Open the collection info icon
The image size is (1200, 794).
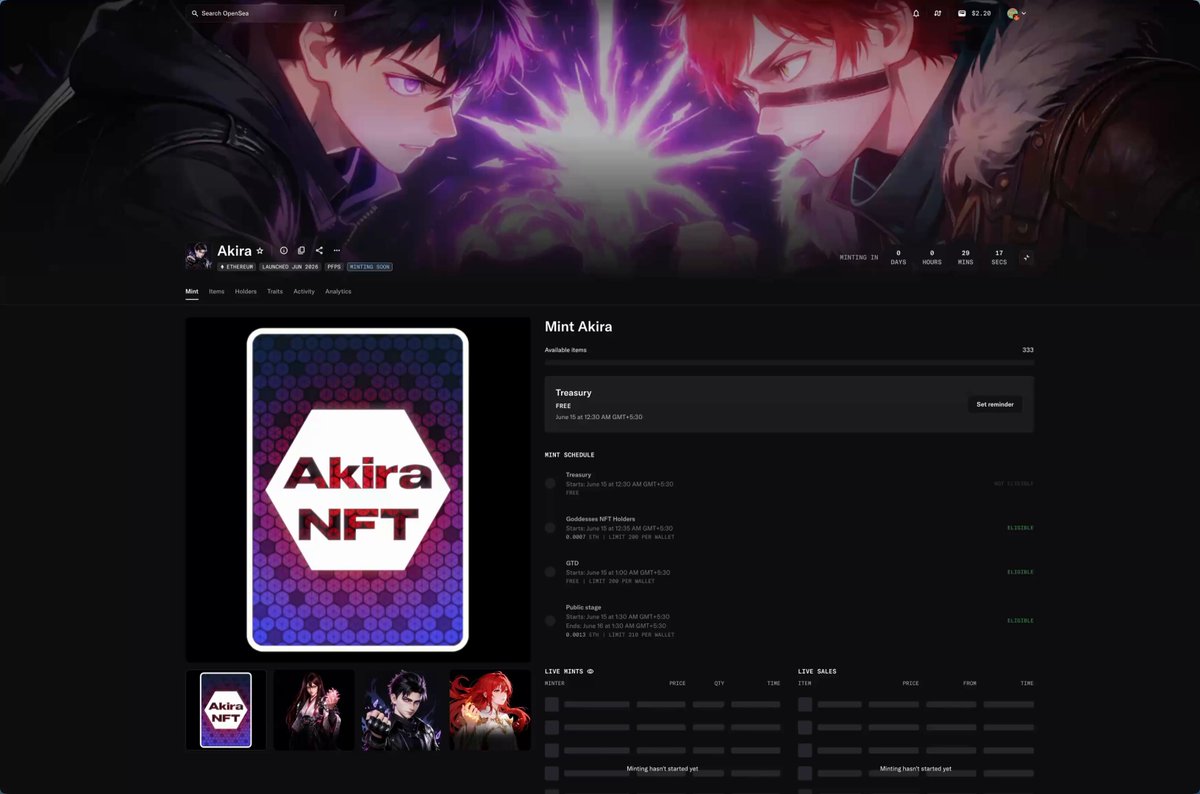pyautogui.click(x=283, y=251)
